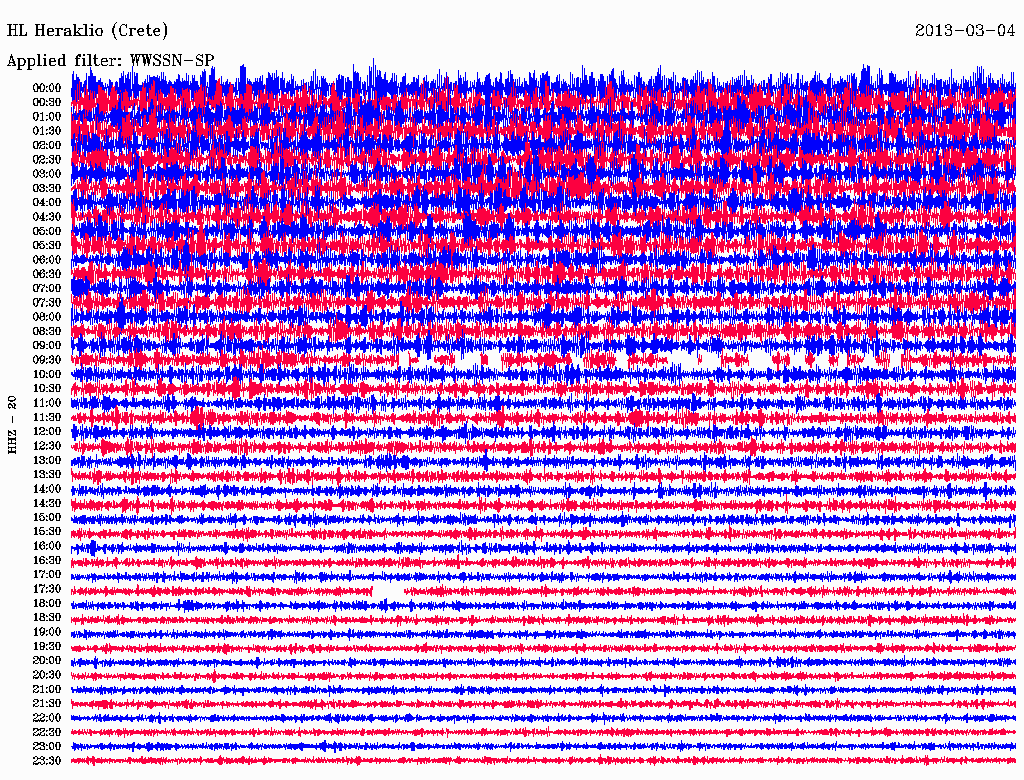Click the 20:00 time label
The width and height of the screenshot is (1024, 780).
[47, 660]
